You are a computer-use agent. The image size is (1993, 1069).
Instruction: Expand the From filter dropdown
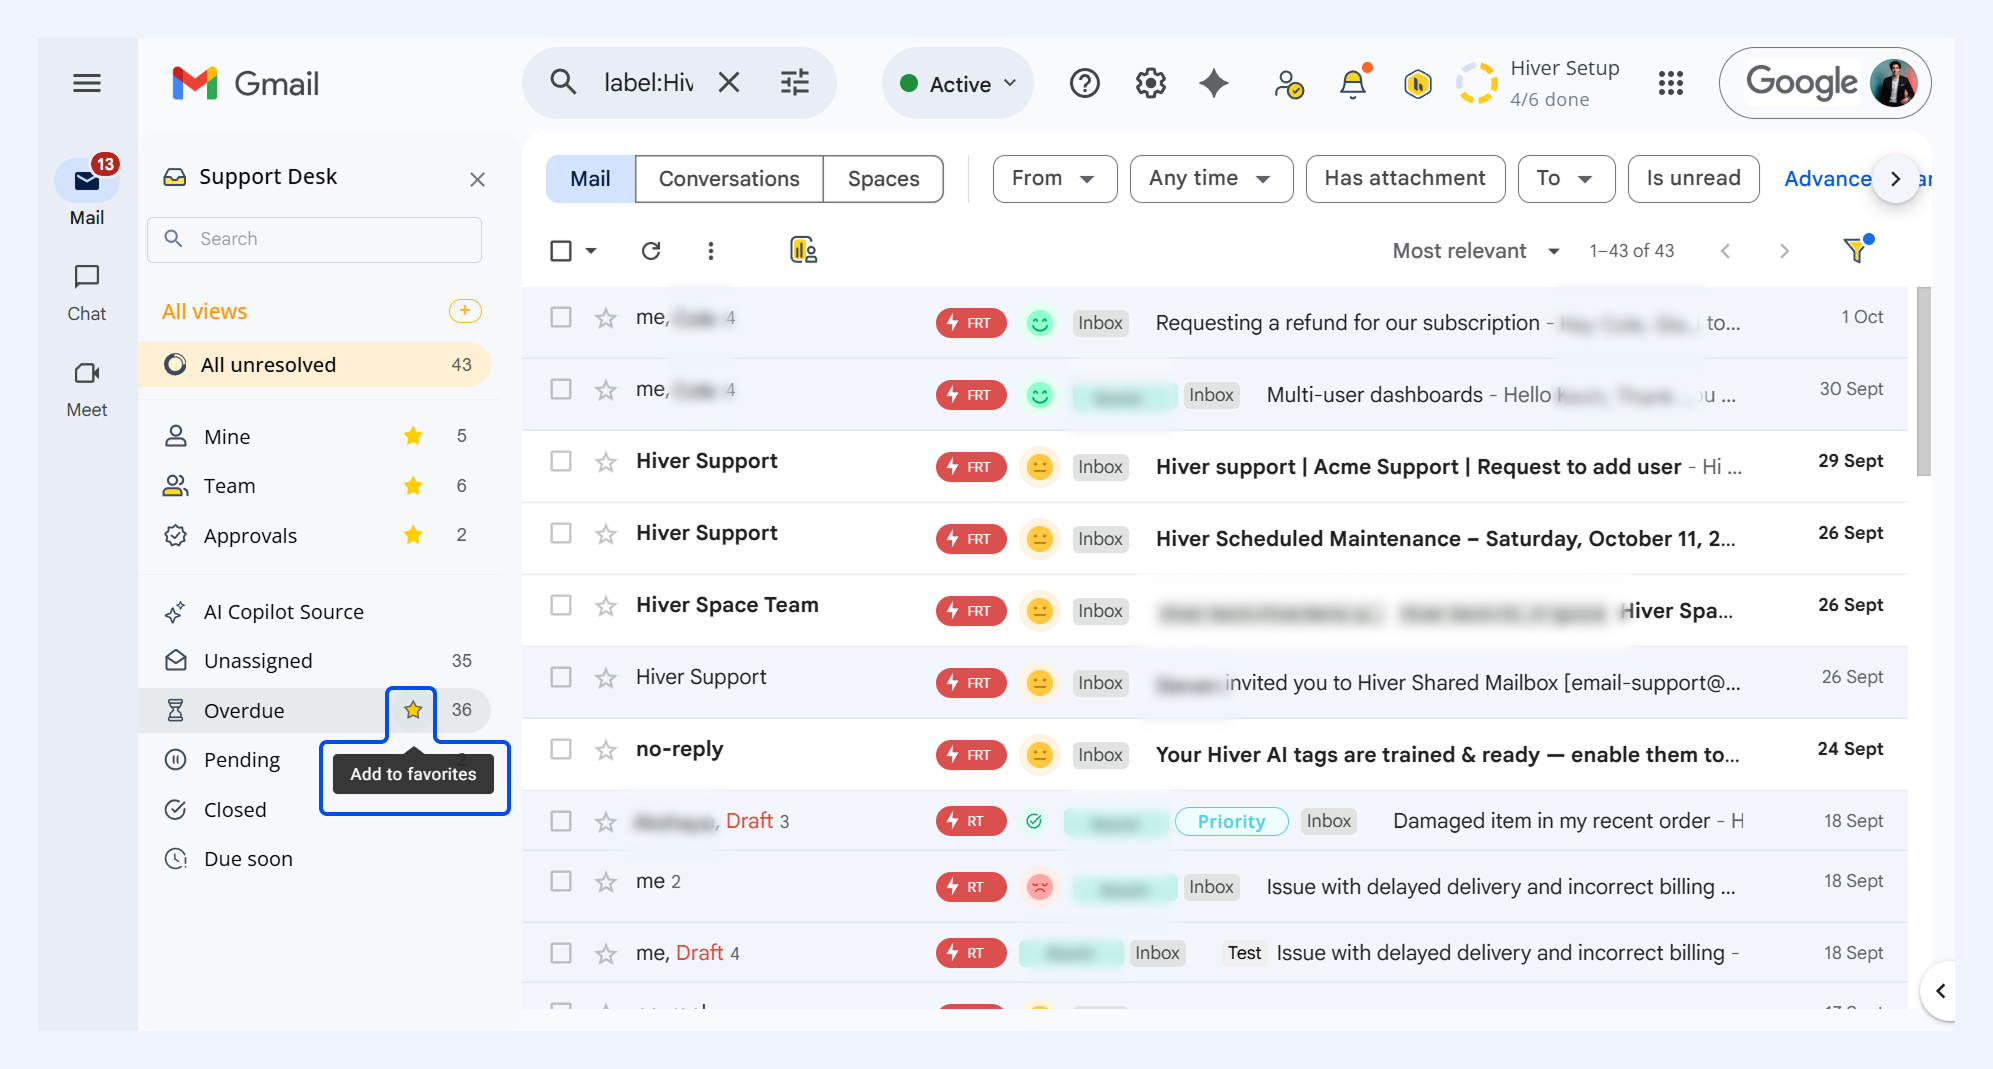(1054, 179)
